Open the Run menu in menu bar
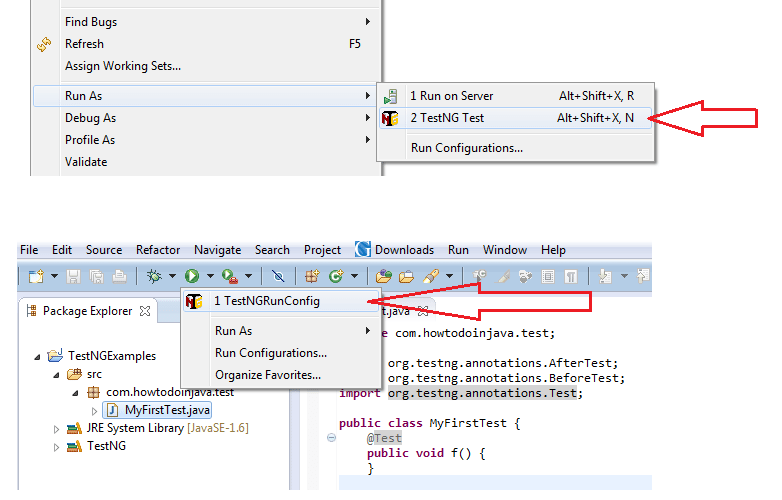The width and height of the screenshot is (782, 500). [458, 250]
